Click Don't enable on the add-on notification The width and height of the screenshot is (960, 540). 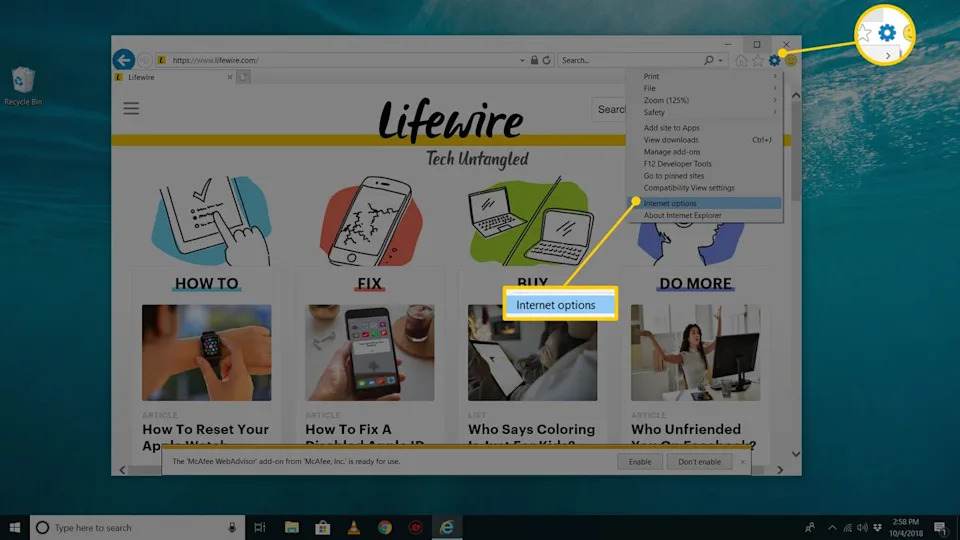tap(699, 462)
